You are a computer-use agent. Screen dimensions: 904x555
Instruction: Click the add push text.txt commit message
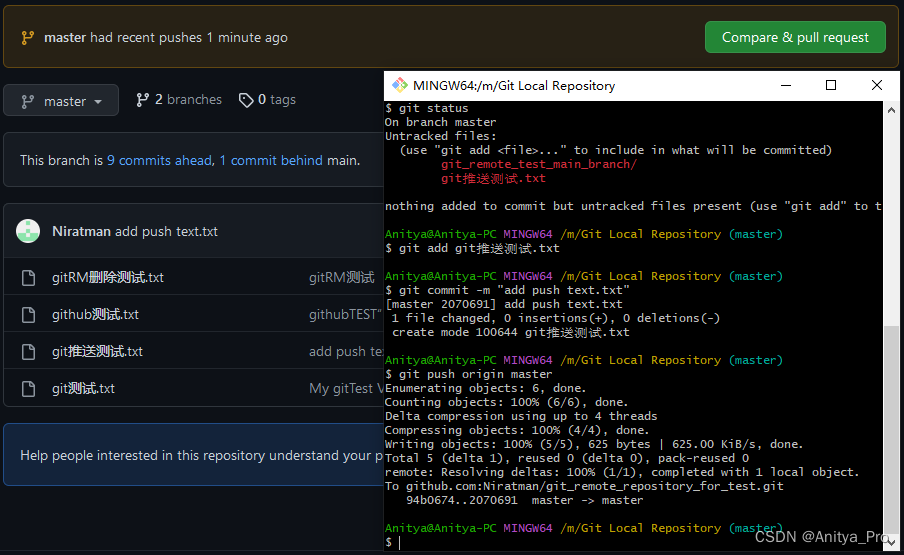click(x=166, y=231)
